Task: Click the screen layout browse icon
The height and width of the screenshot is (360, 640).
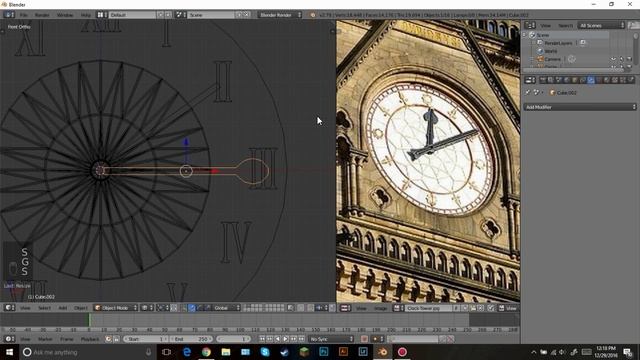Action: coord(102,15)
